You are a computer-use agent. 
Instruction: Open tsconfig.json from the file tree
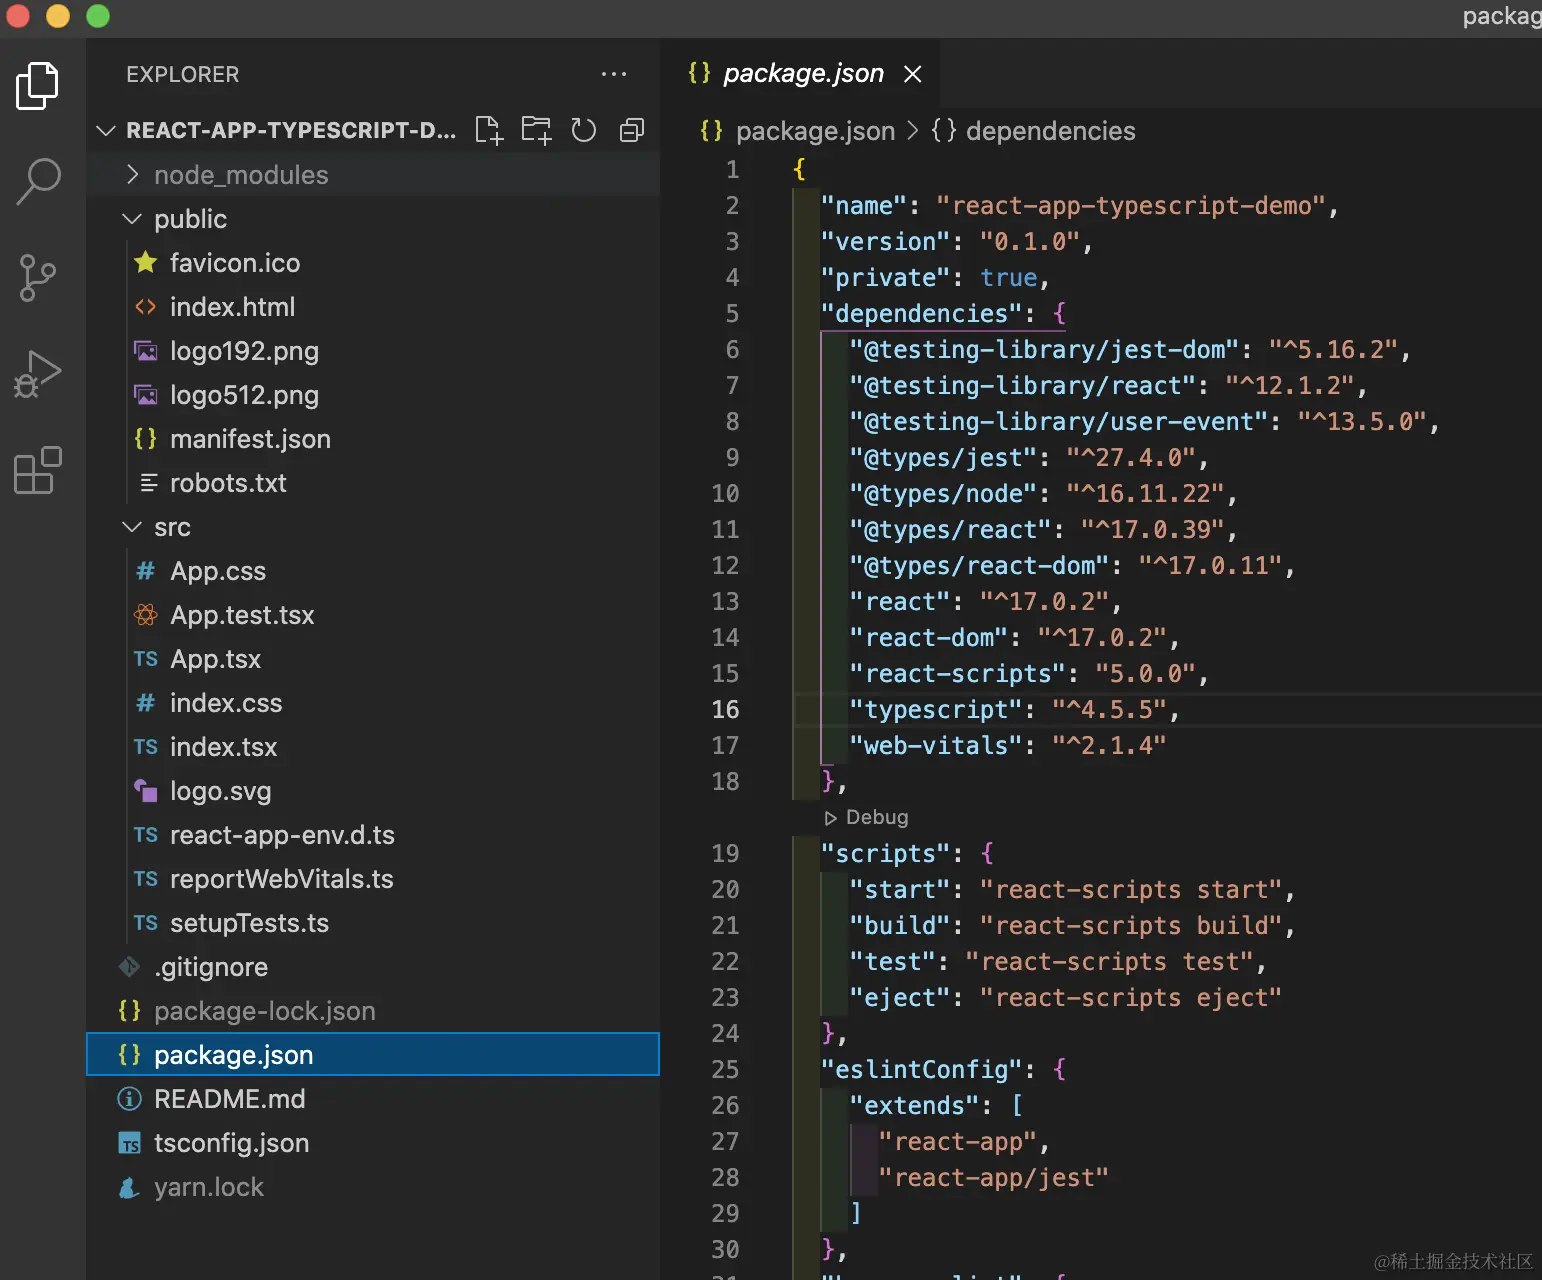pyautogui.click(x=231, y=1143)
